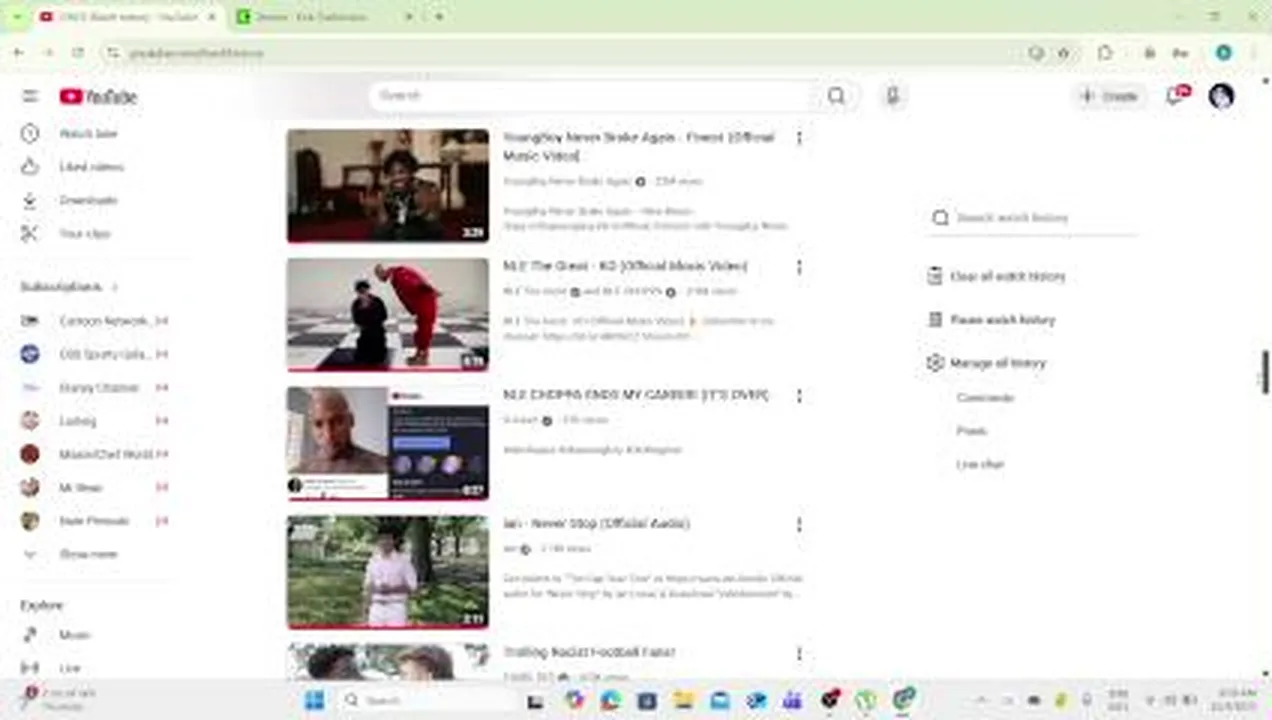This screenshot has height=720, width=1272.
Task: Select Live chat under Manage all history
Action: point(980,464)
